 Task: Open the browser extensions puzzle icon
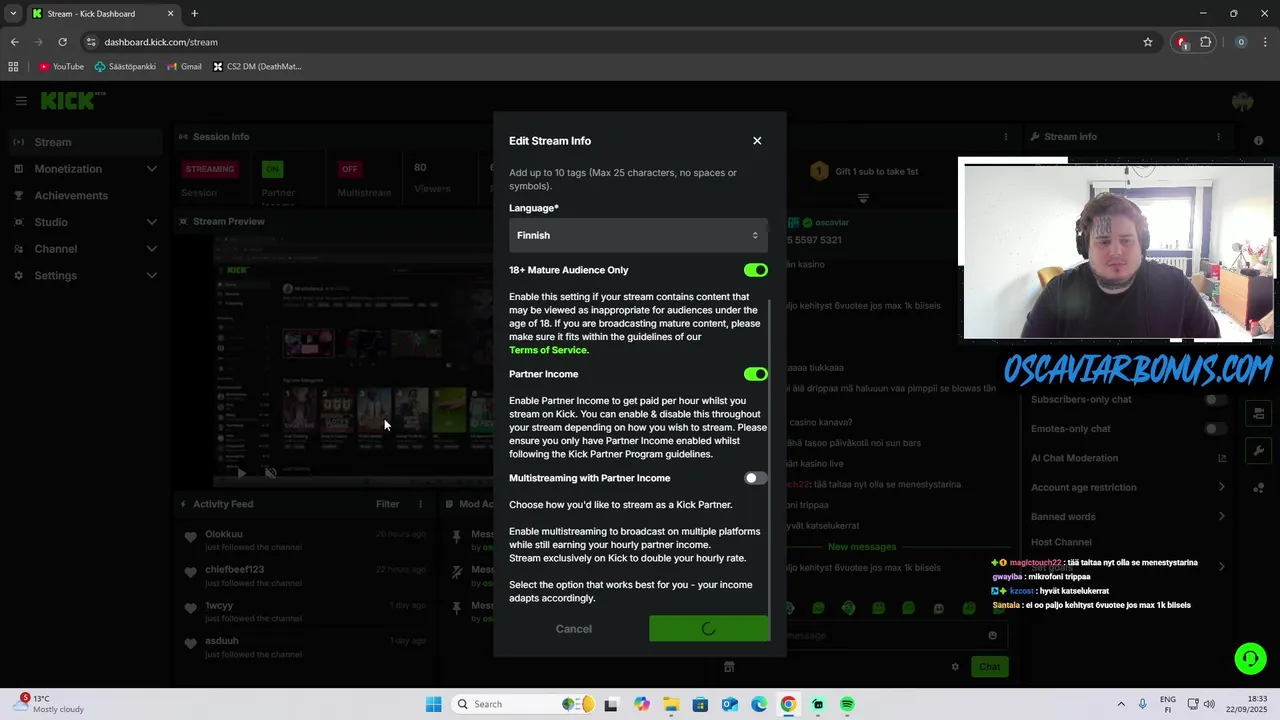click(1206, 42)
